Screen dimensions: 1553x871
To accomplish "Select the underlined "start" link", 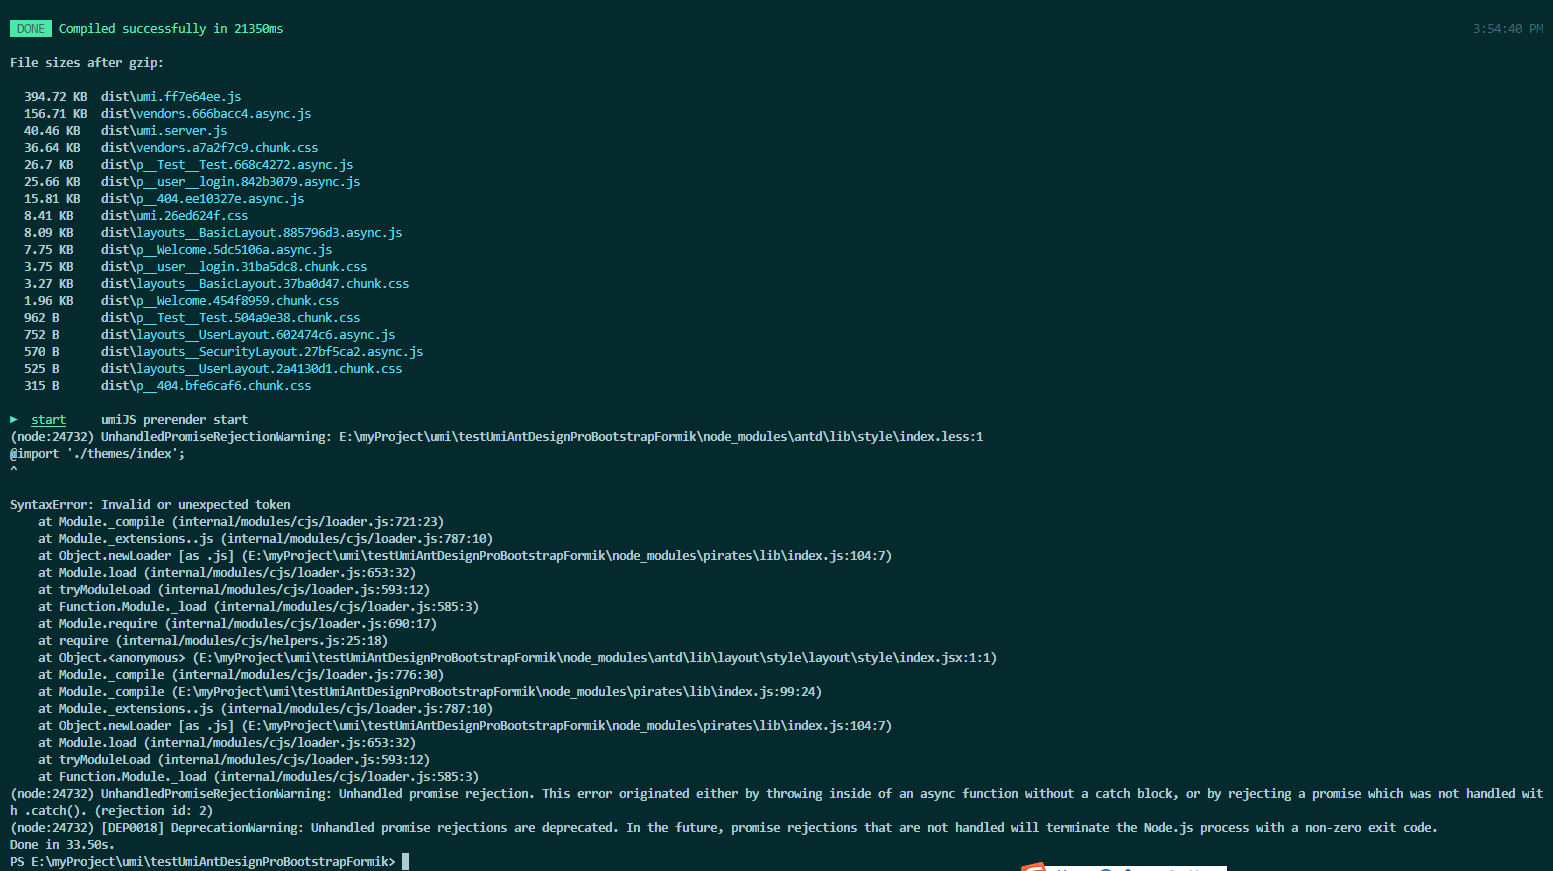I will [x=48, y=419].
